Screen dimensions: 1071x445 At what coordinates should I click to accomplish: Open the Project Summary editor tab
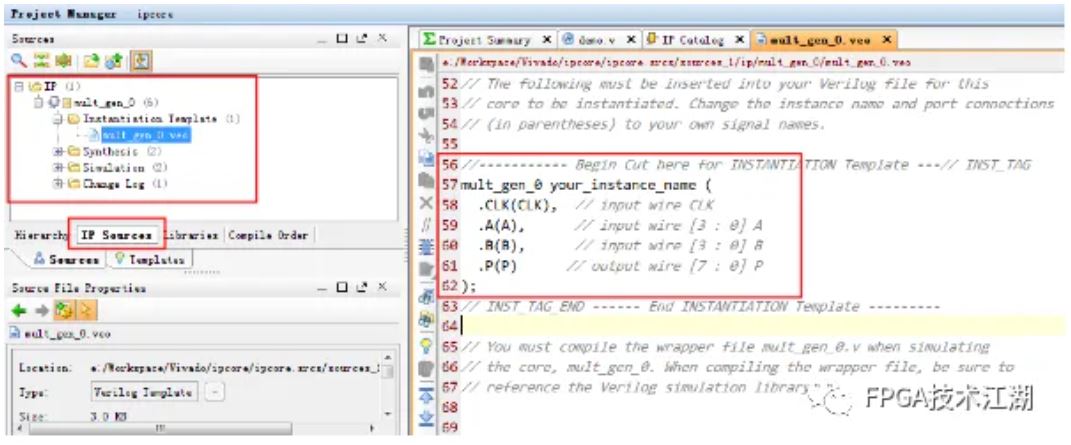coord(487,40)
